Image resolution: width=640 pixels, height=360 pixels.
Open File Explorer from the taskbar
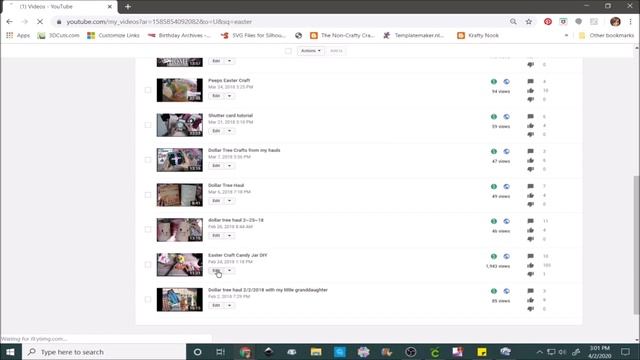(316, 352)
